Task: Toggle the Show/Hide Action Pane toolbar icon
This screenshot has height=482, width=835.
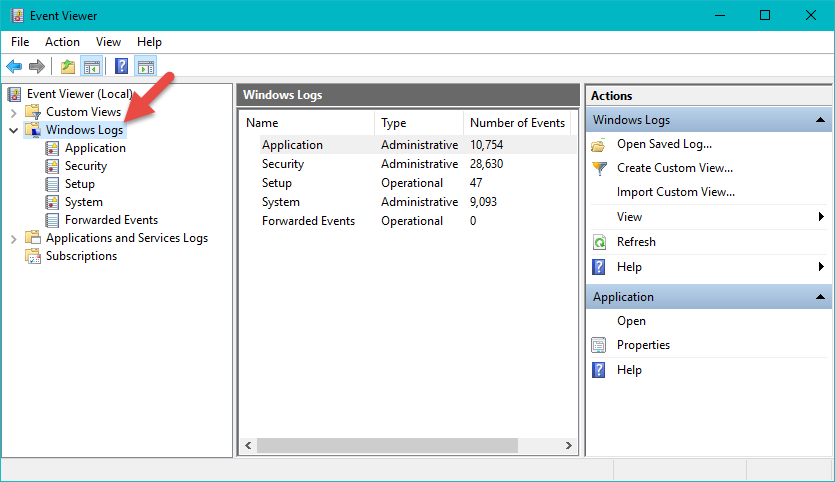Action: tap(146, 67)
